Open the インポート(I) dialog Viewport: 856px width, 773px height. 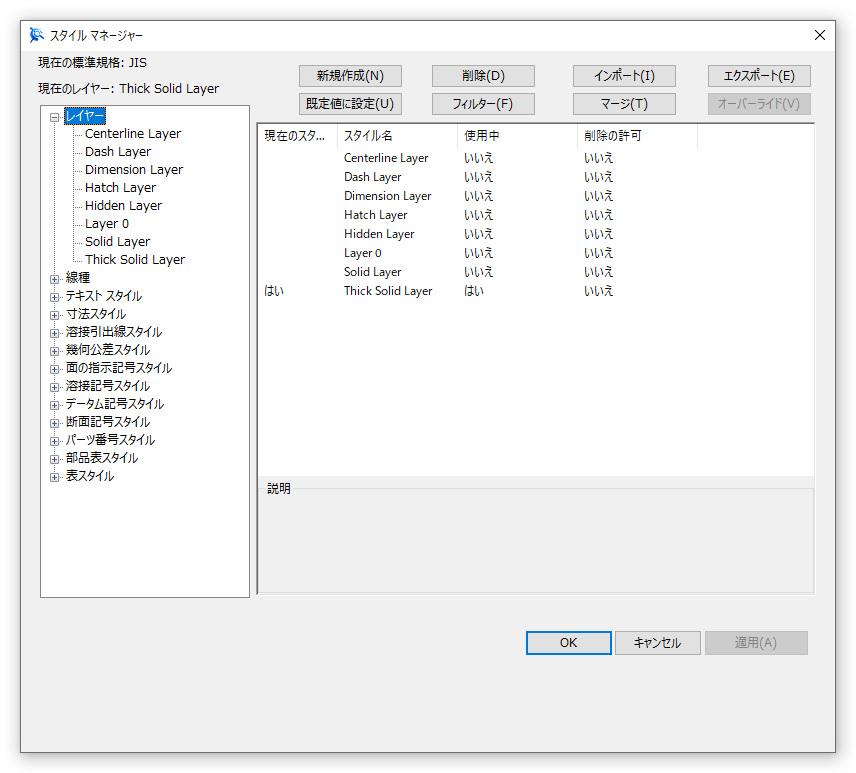coord(624,76)
